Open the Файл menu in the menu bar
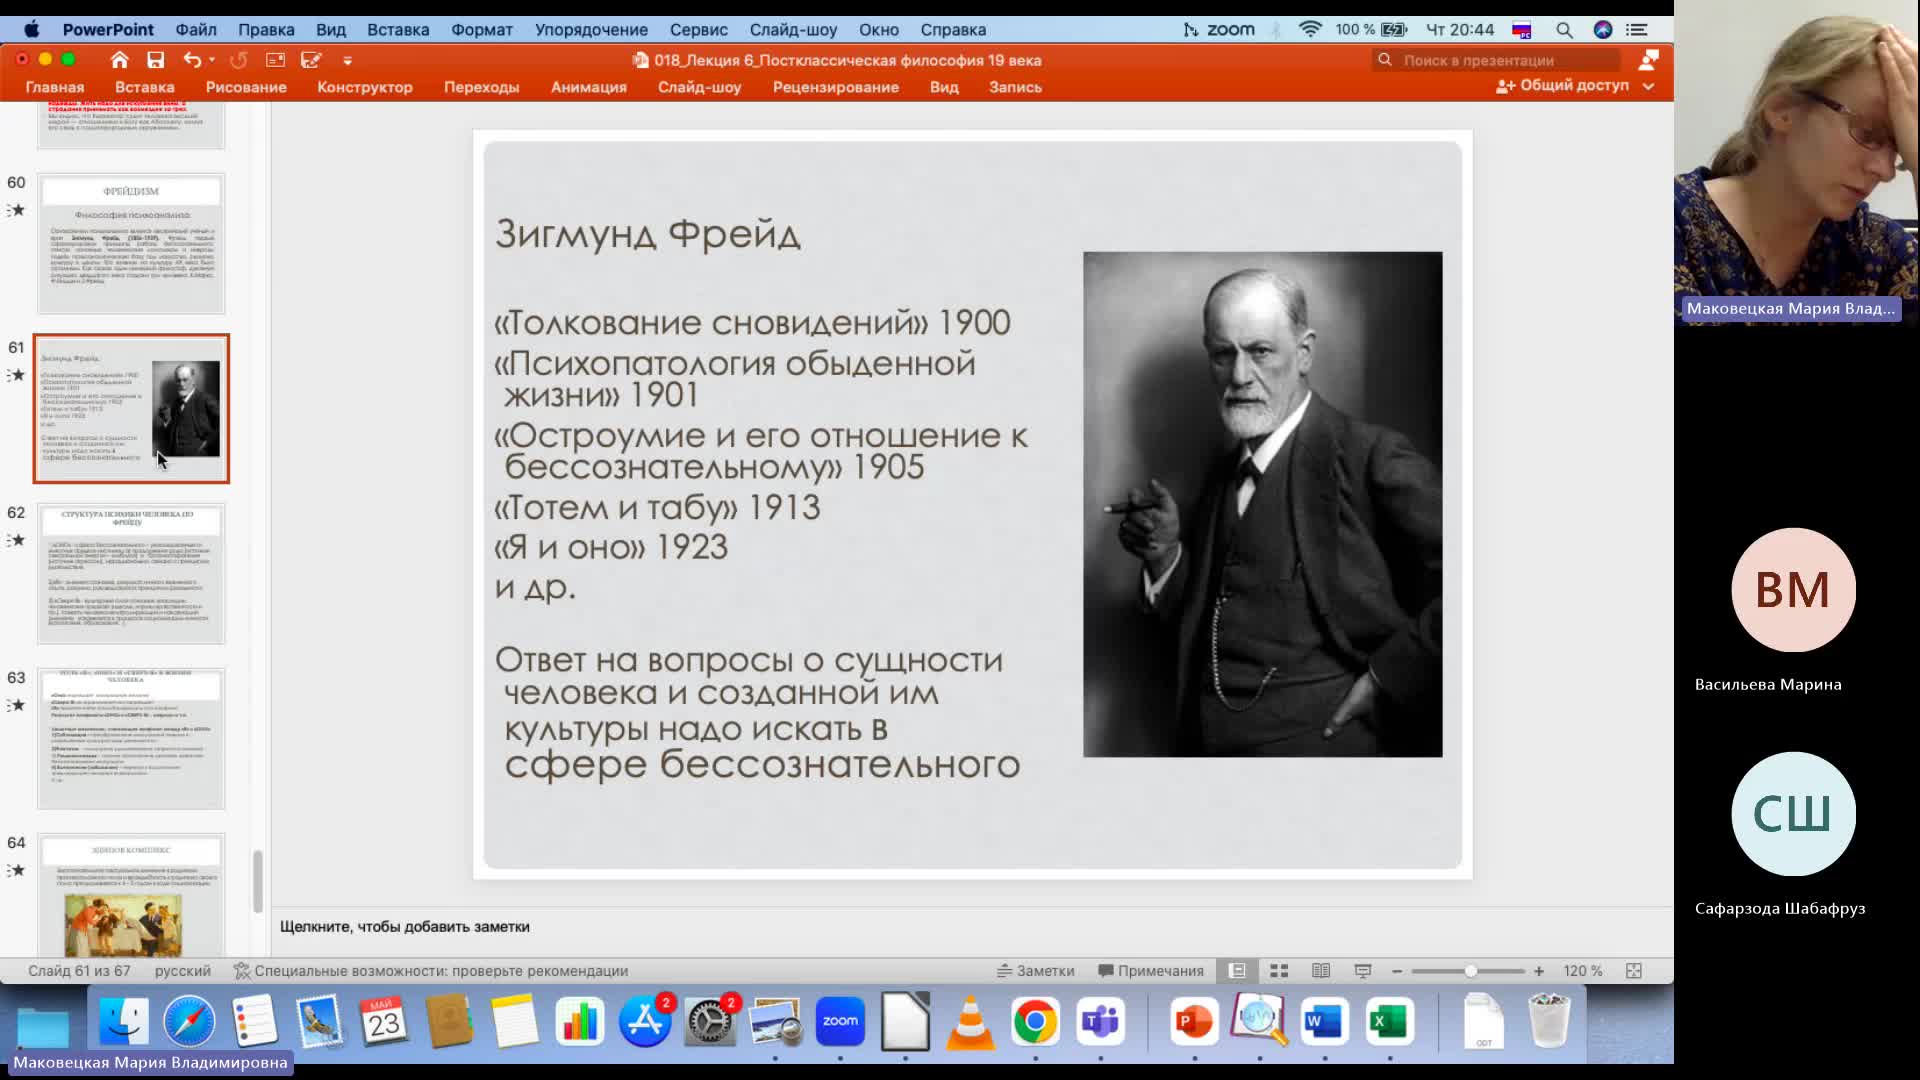 (196, 29)
